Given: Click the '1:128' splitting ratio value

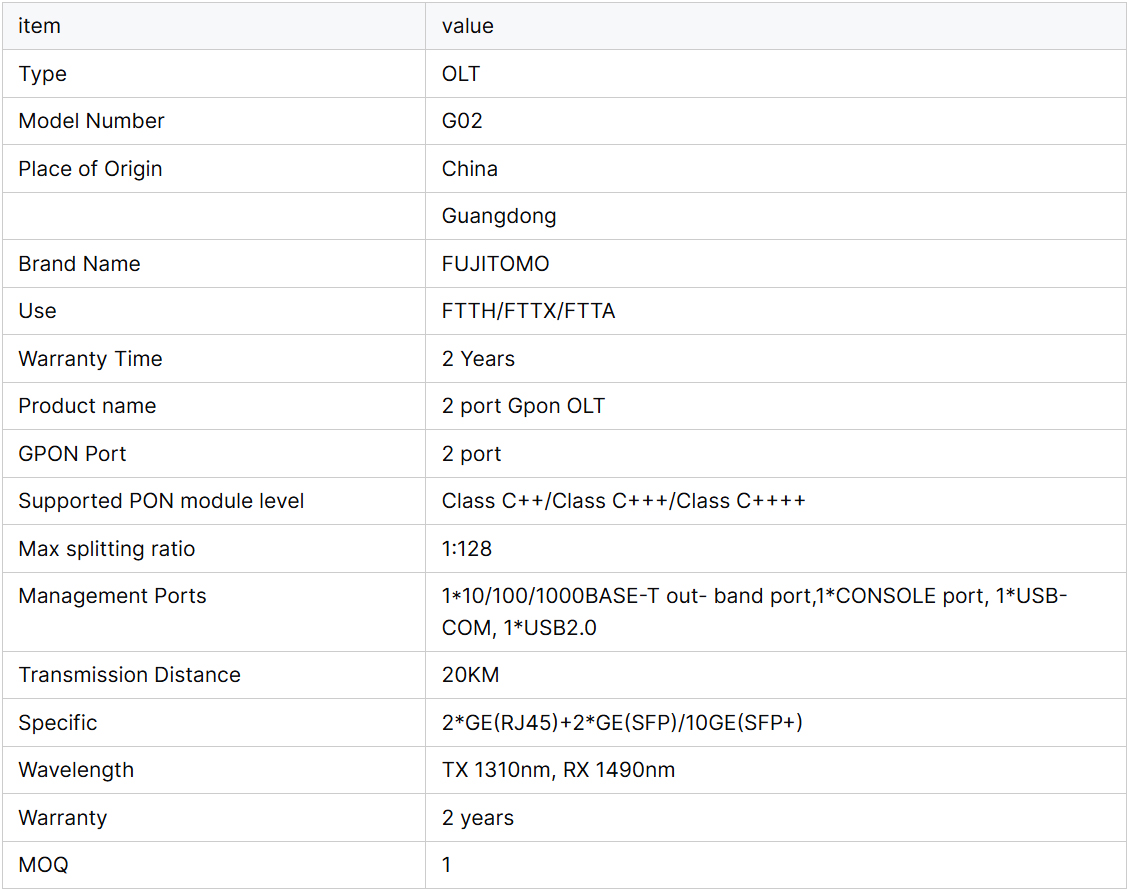Looking at the screenshot, I should (x=467, y=549).
